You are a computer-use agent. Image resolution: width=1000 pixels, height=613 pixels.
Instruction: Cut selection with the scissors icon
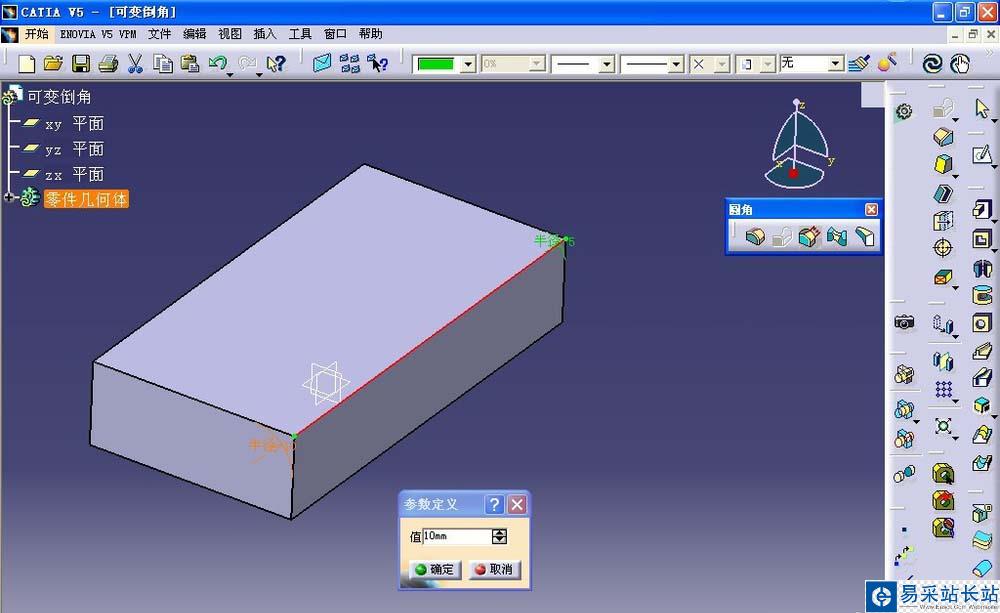[135, 64]
